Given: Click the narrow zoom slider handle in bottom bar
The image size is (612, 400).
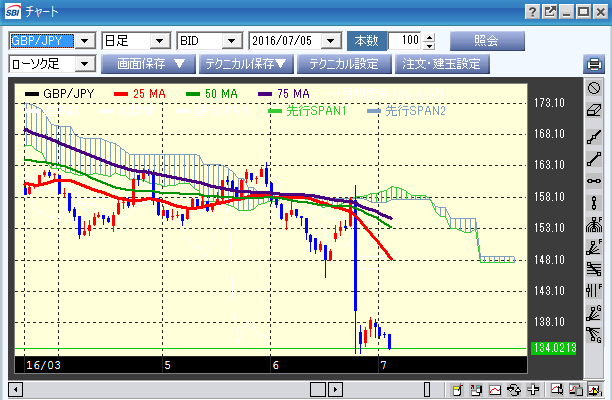Looking at the screenshot, I should point(427,389).
